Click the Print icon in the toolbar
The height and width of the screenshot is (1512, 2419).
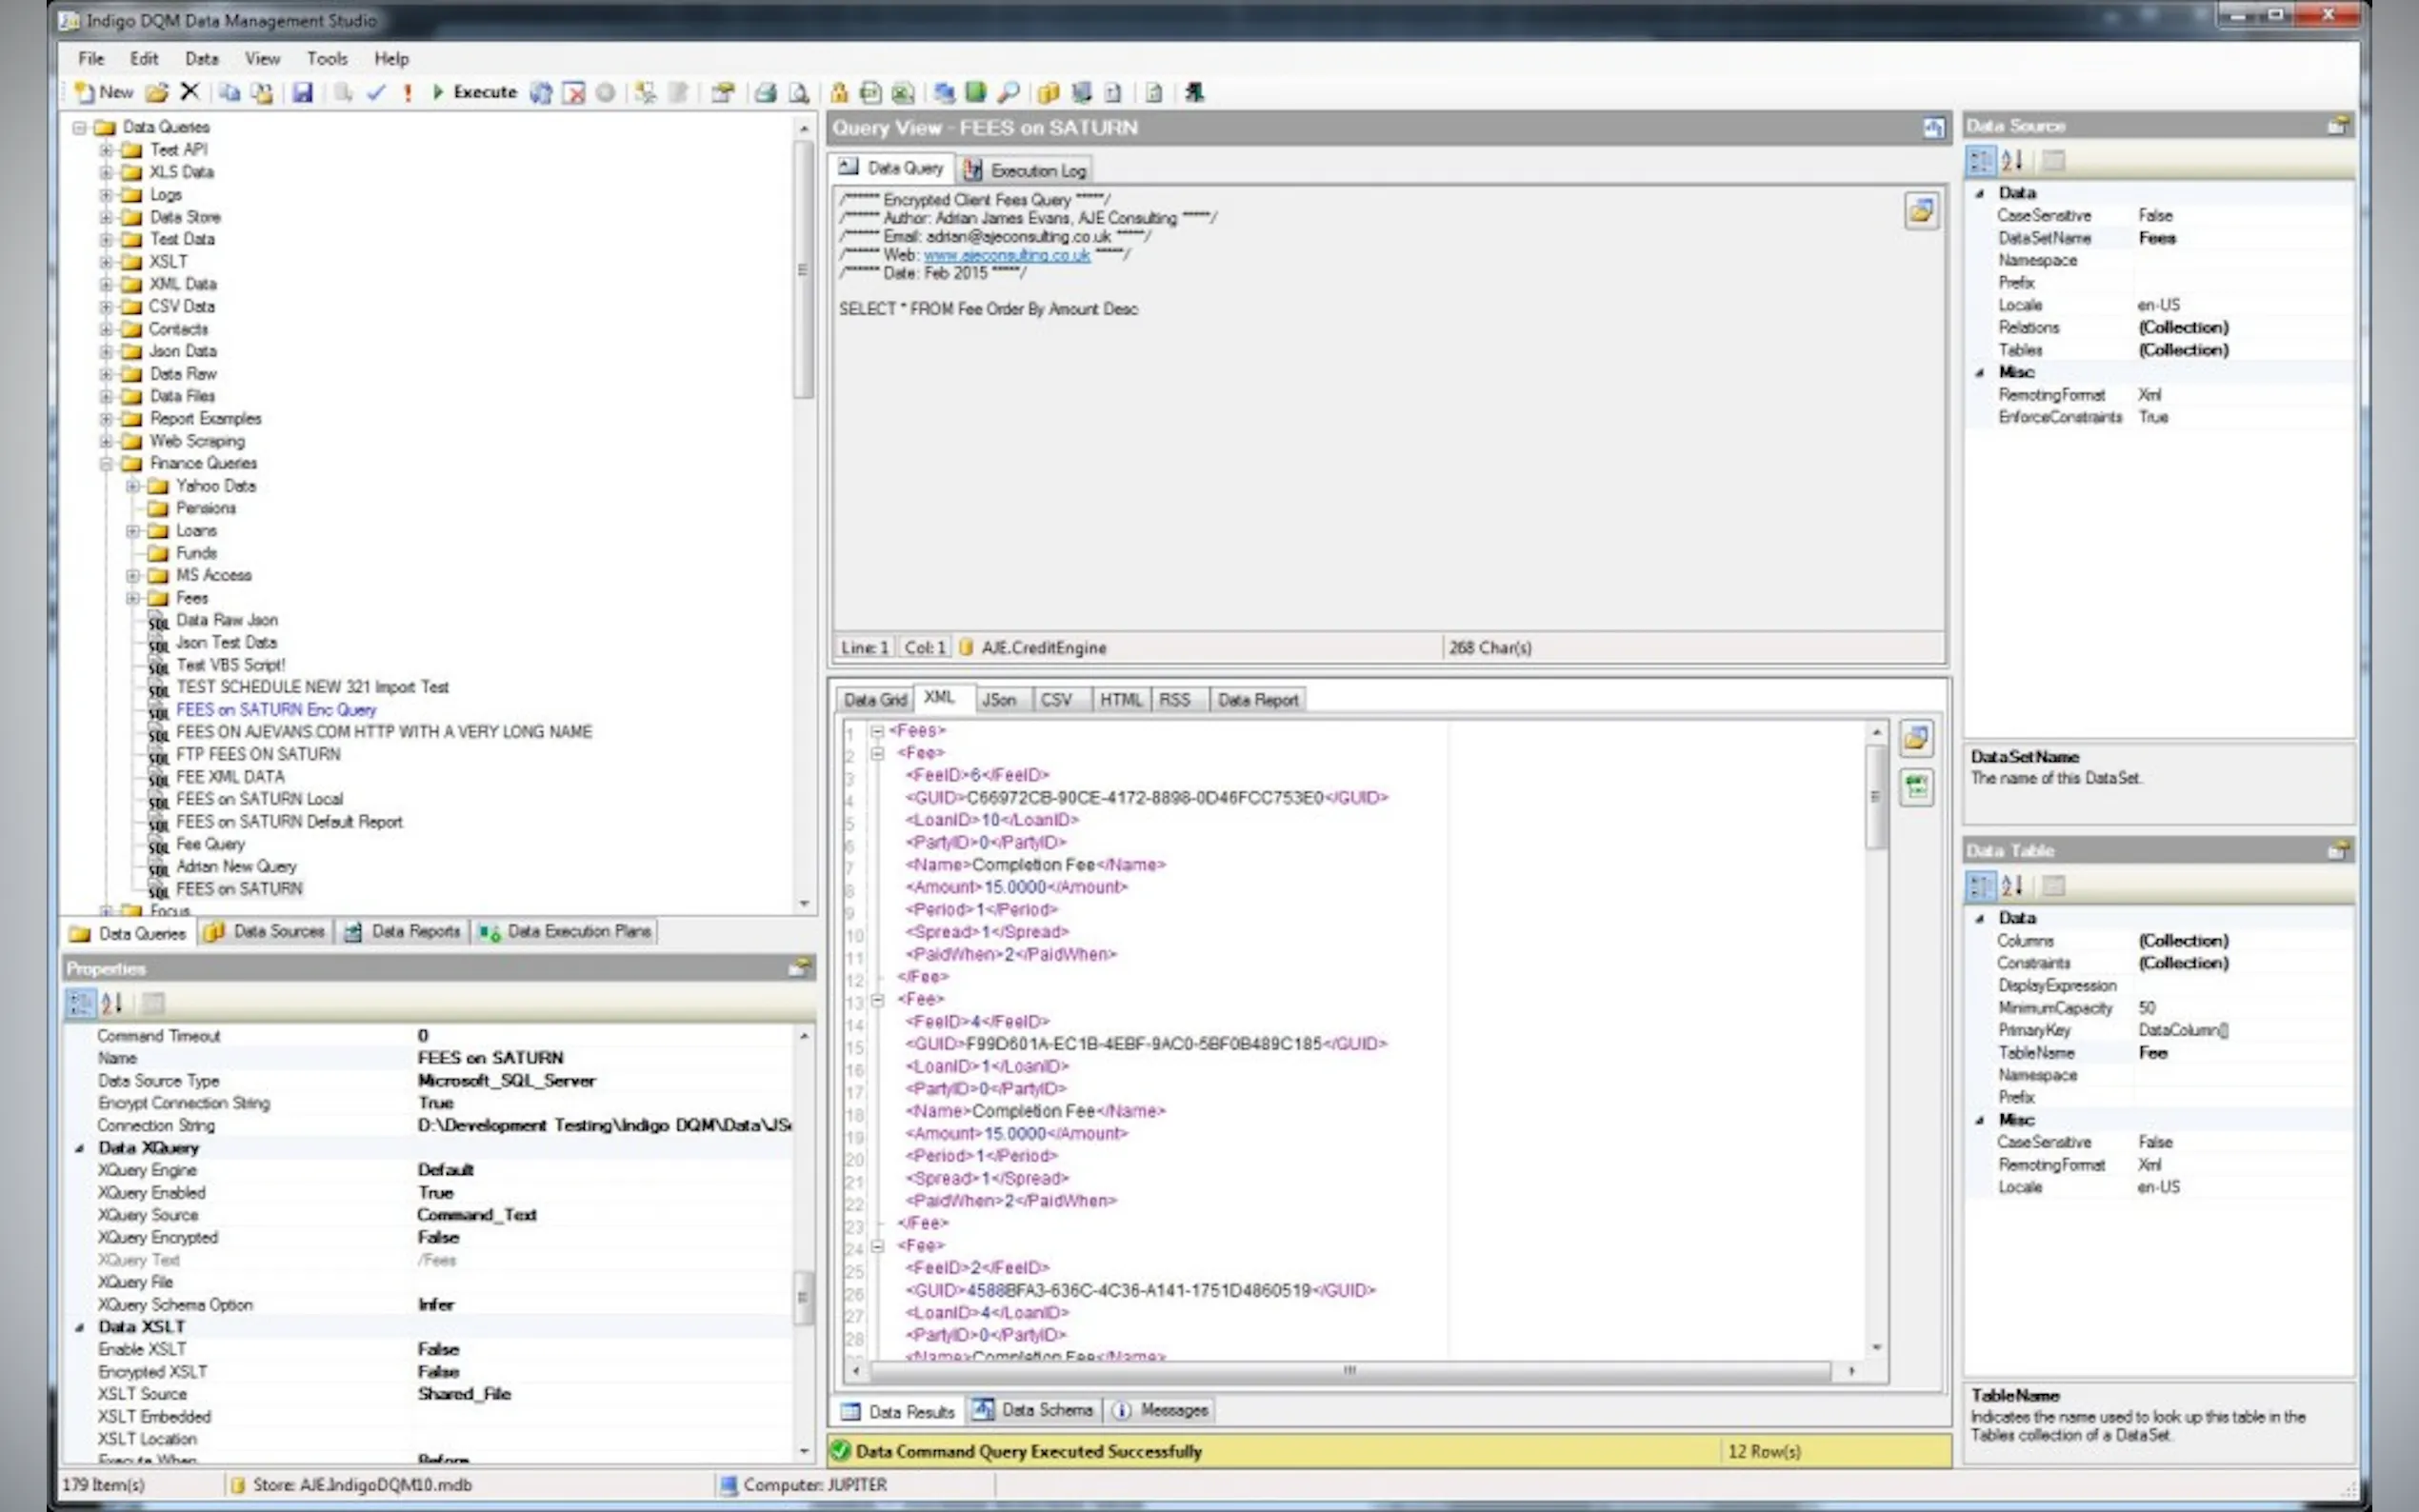[766, 93]
